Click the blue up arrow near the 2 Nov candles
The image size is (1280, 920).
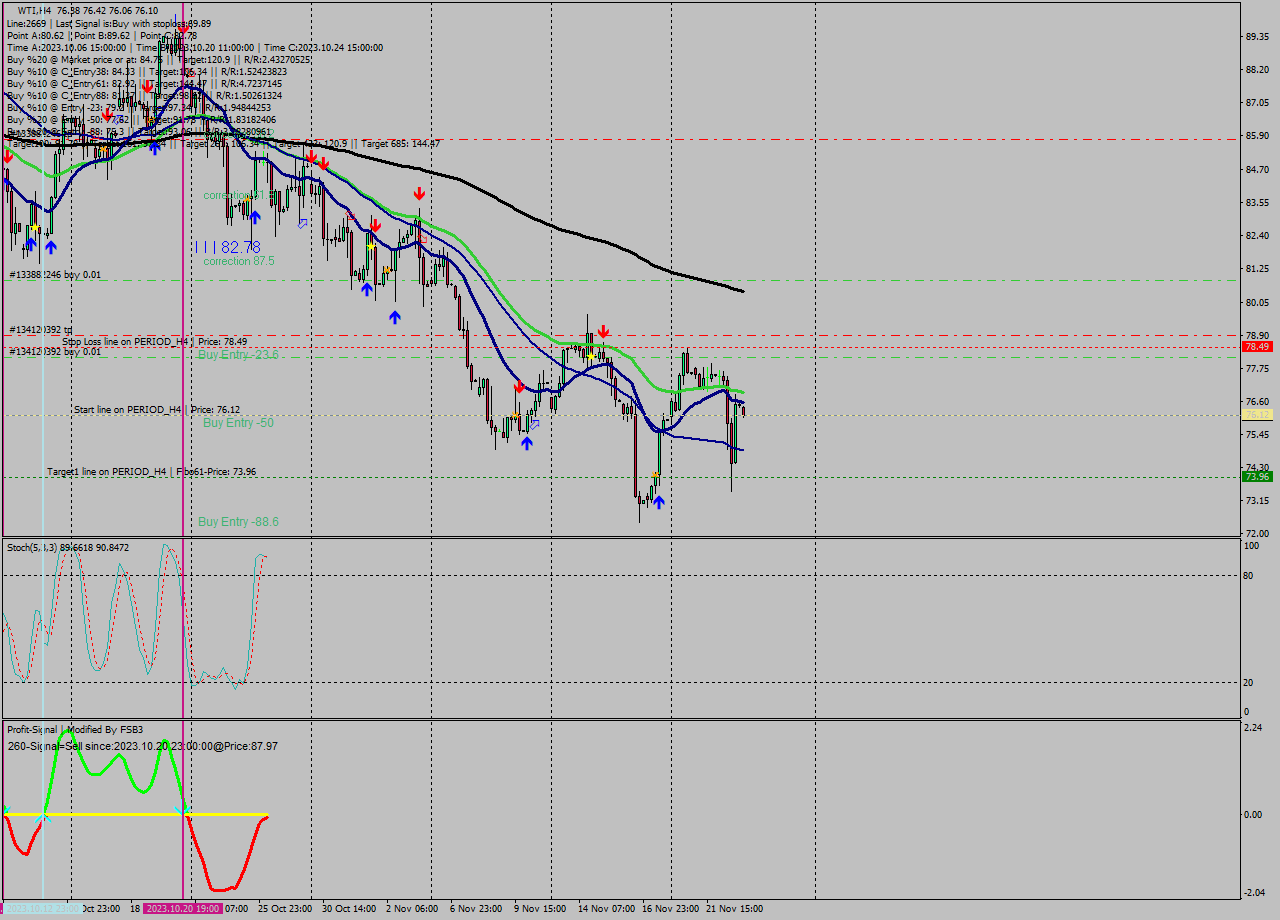click(x=395, y=316)
